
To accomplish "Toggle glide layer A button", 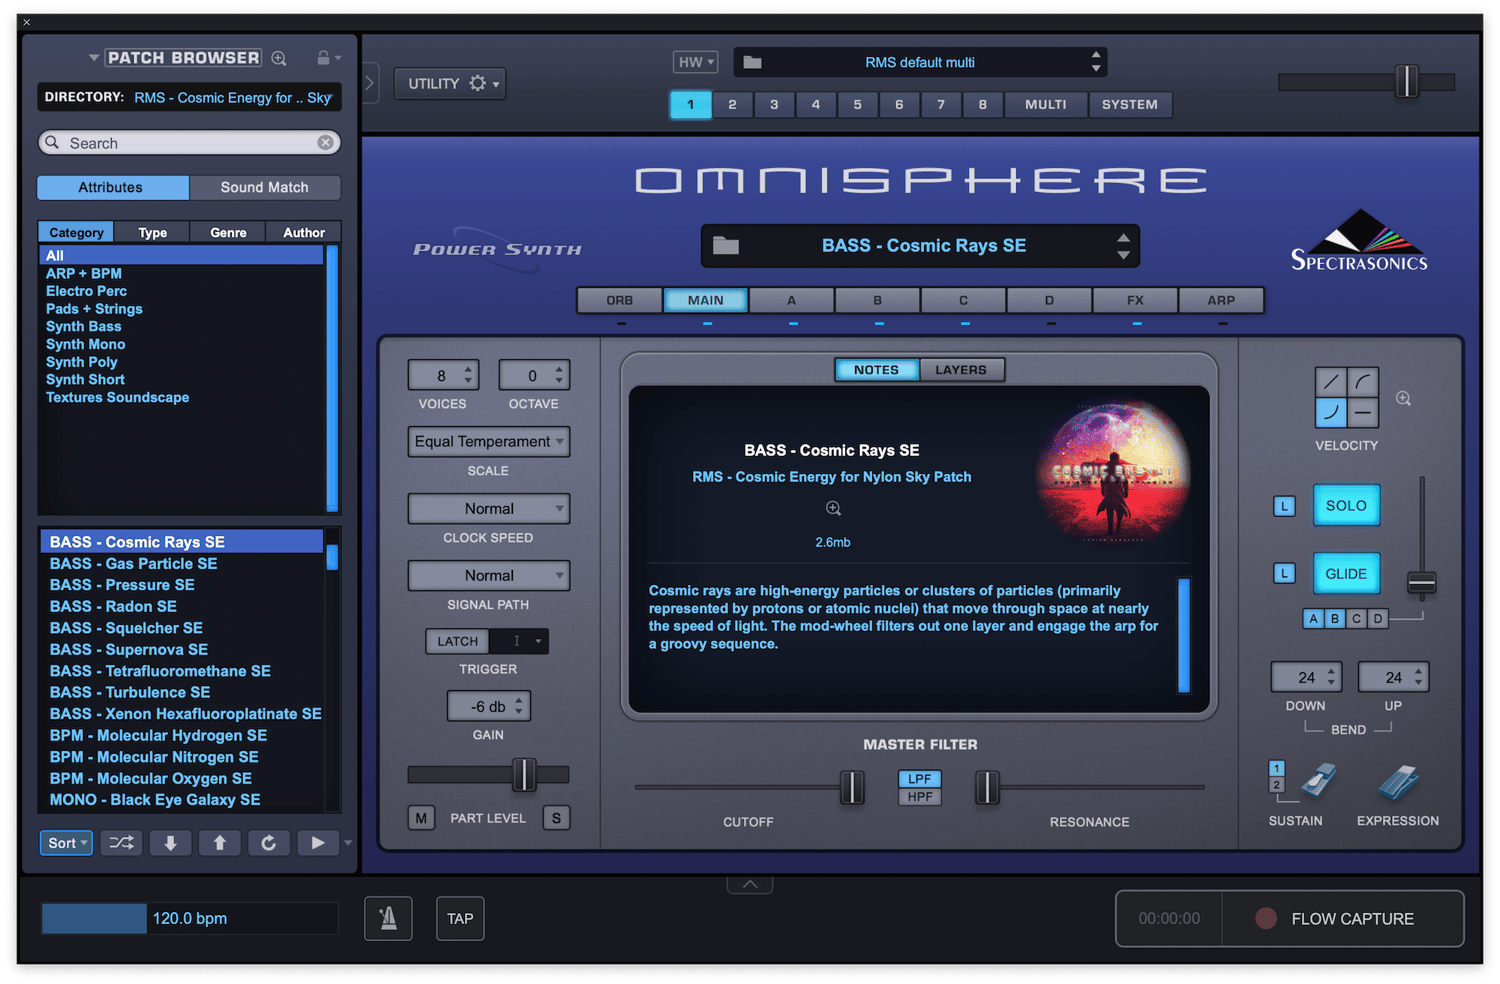I will tap(1313, 618).
